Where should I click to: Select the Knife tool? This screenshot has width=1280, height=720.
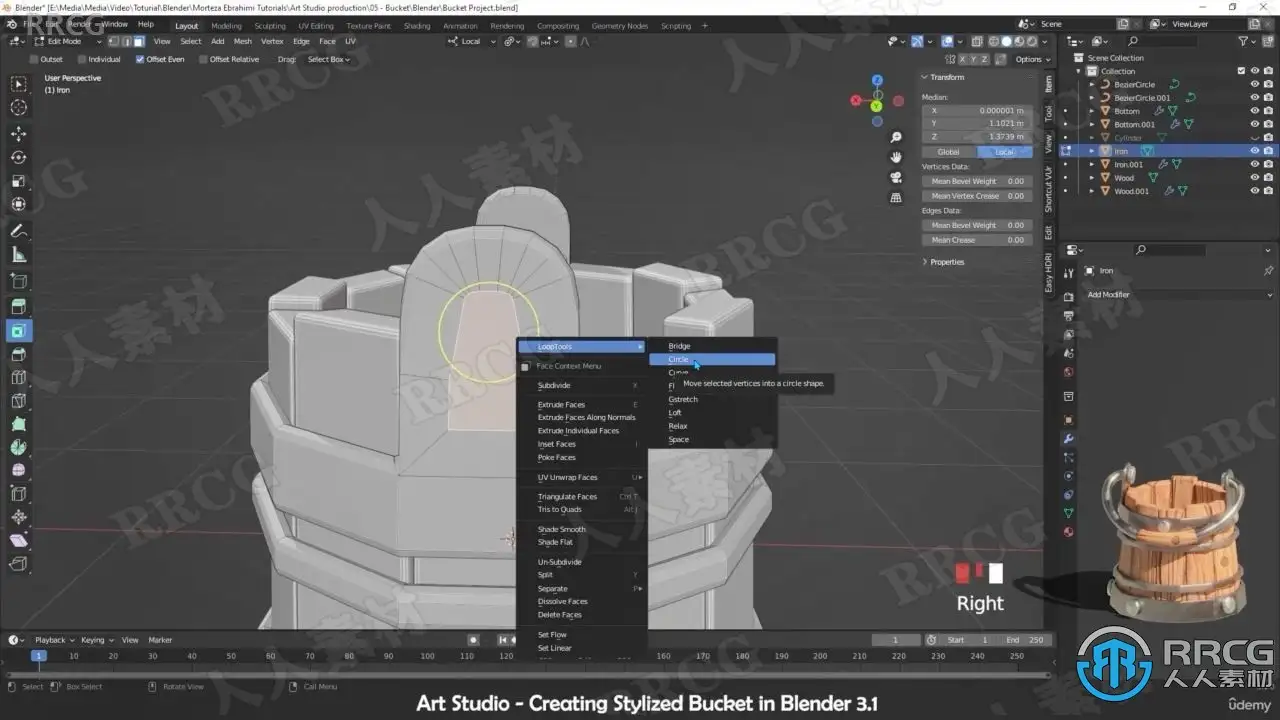click(18, 401)
